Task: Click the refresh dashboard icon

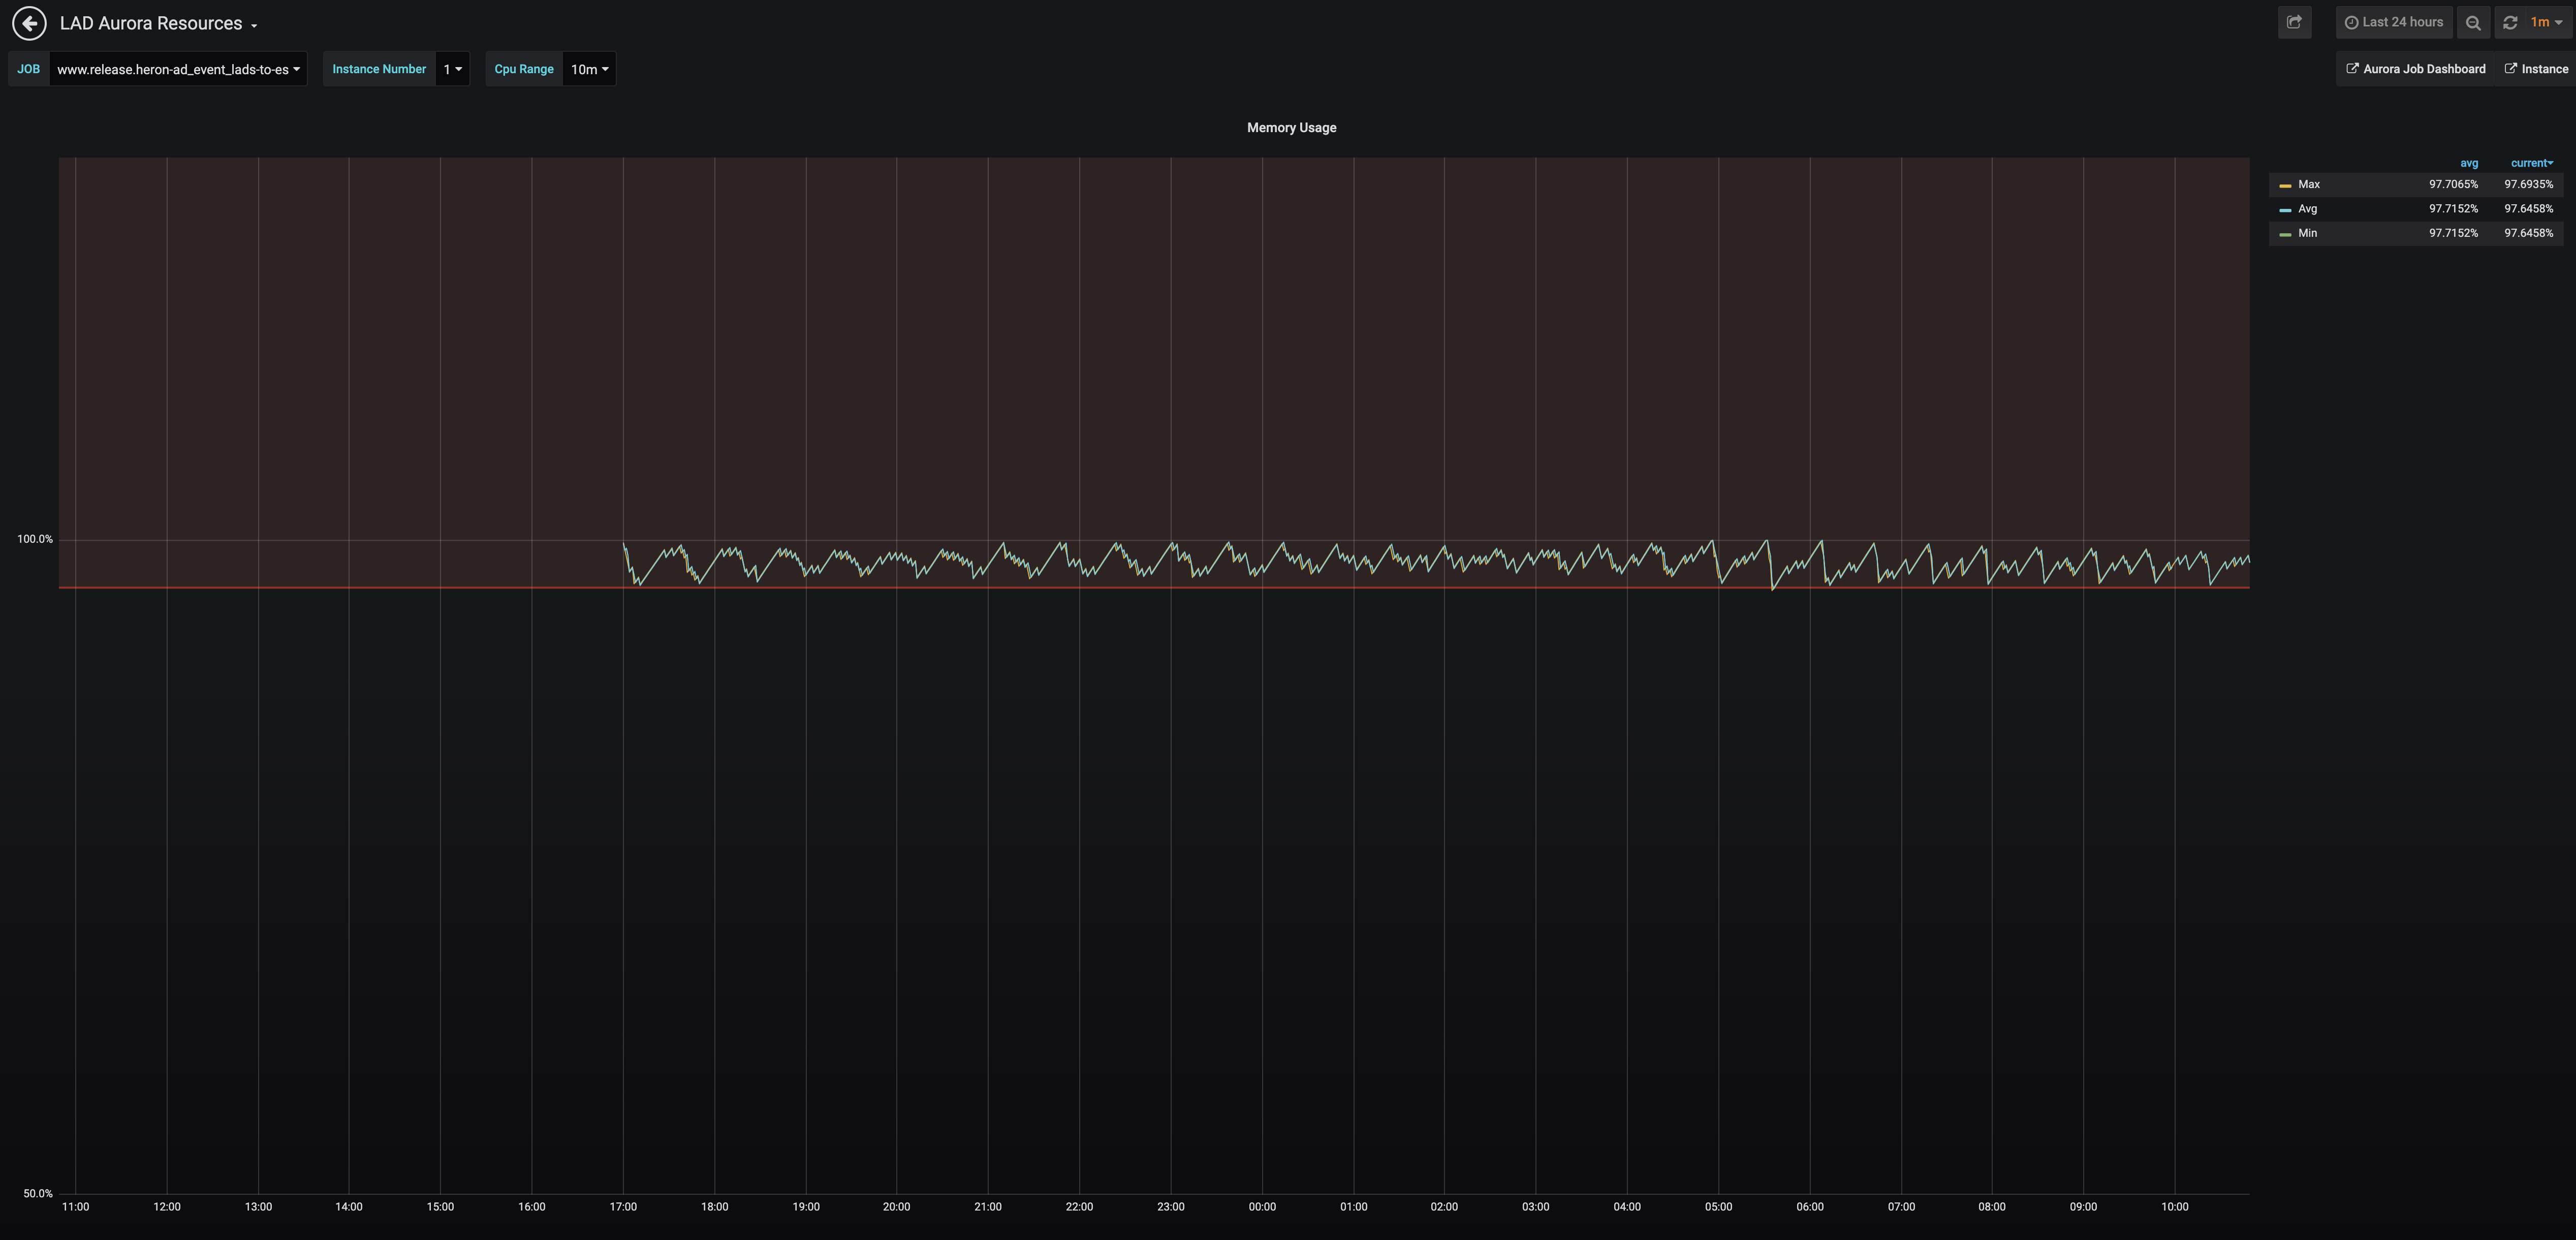Action: (x=2510, y=23)
